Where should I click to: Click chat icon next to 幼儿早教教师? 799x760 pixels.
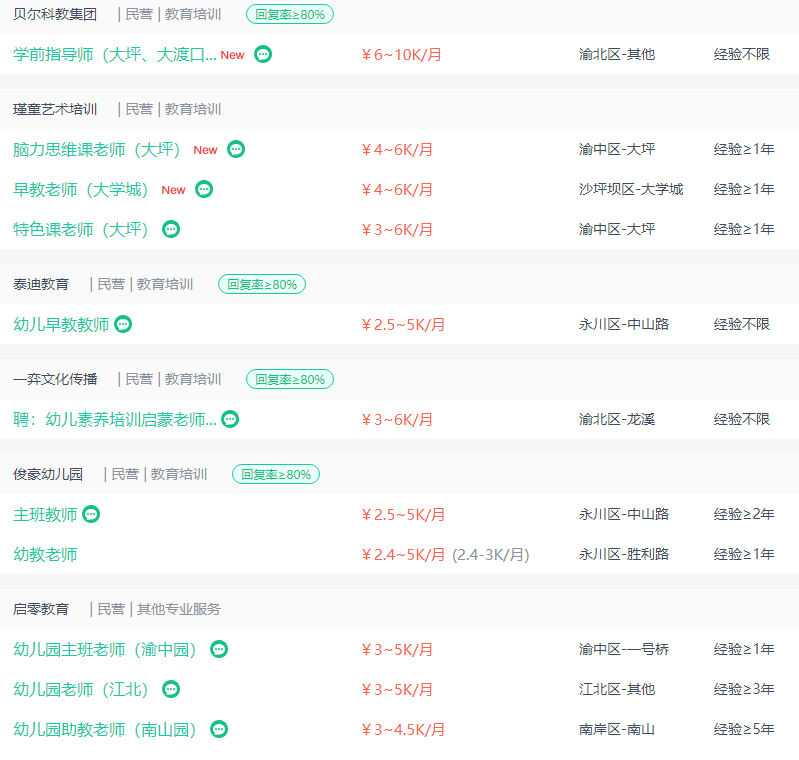tap(123, 324)
